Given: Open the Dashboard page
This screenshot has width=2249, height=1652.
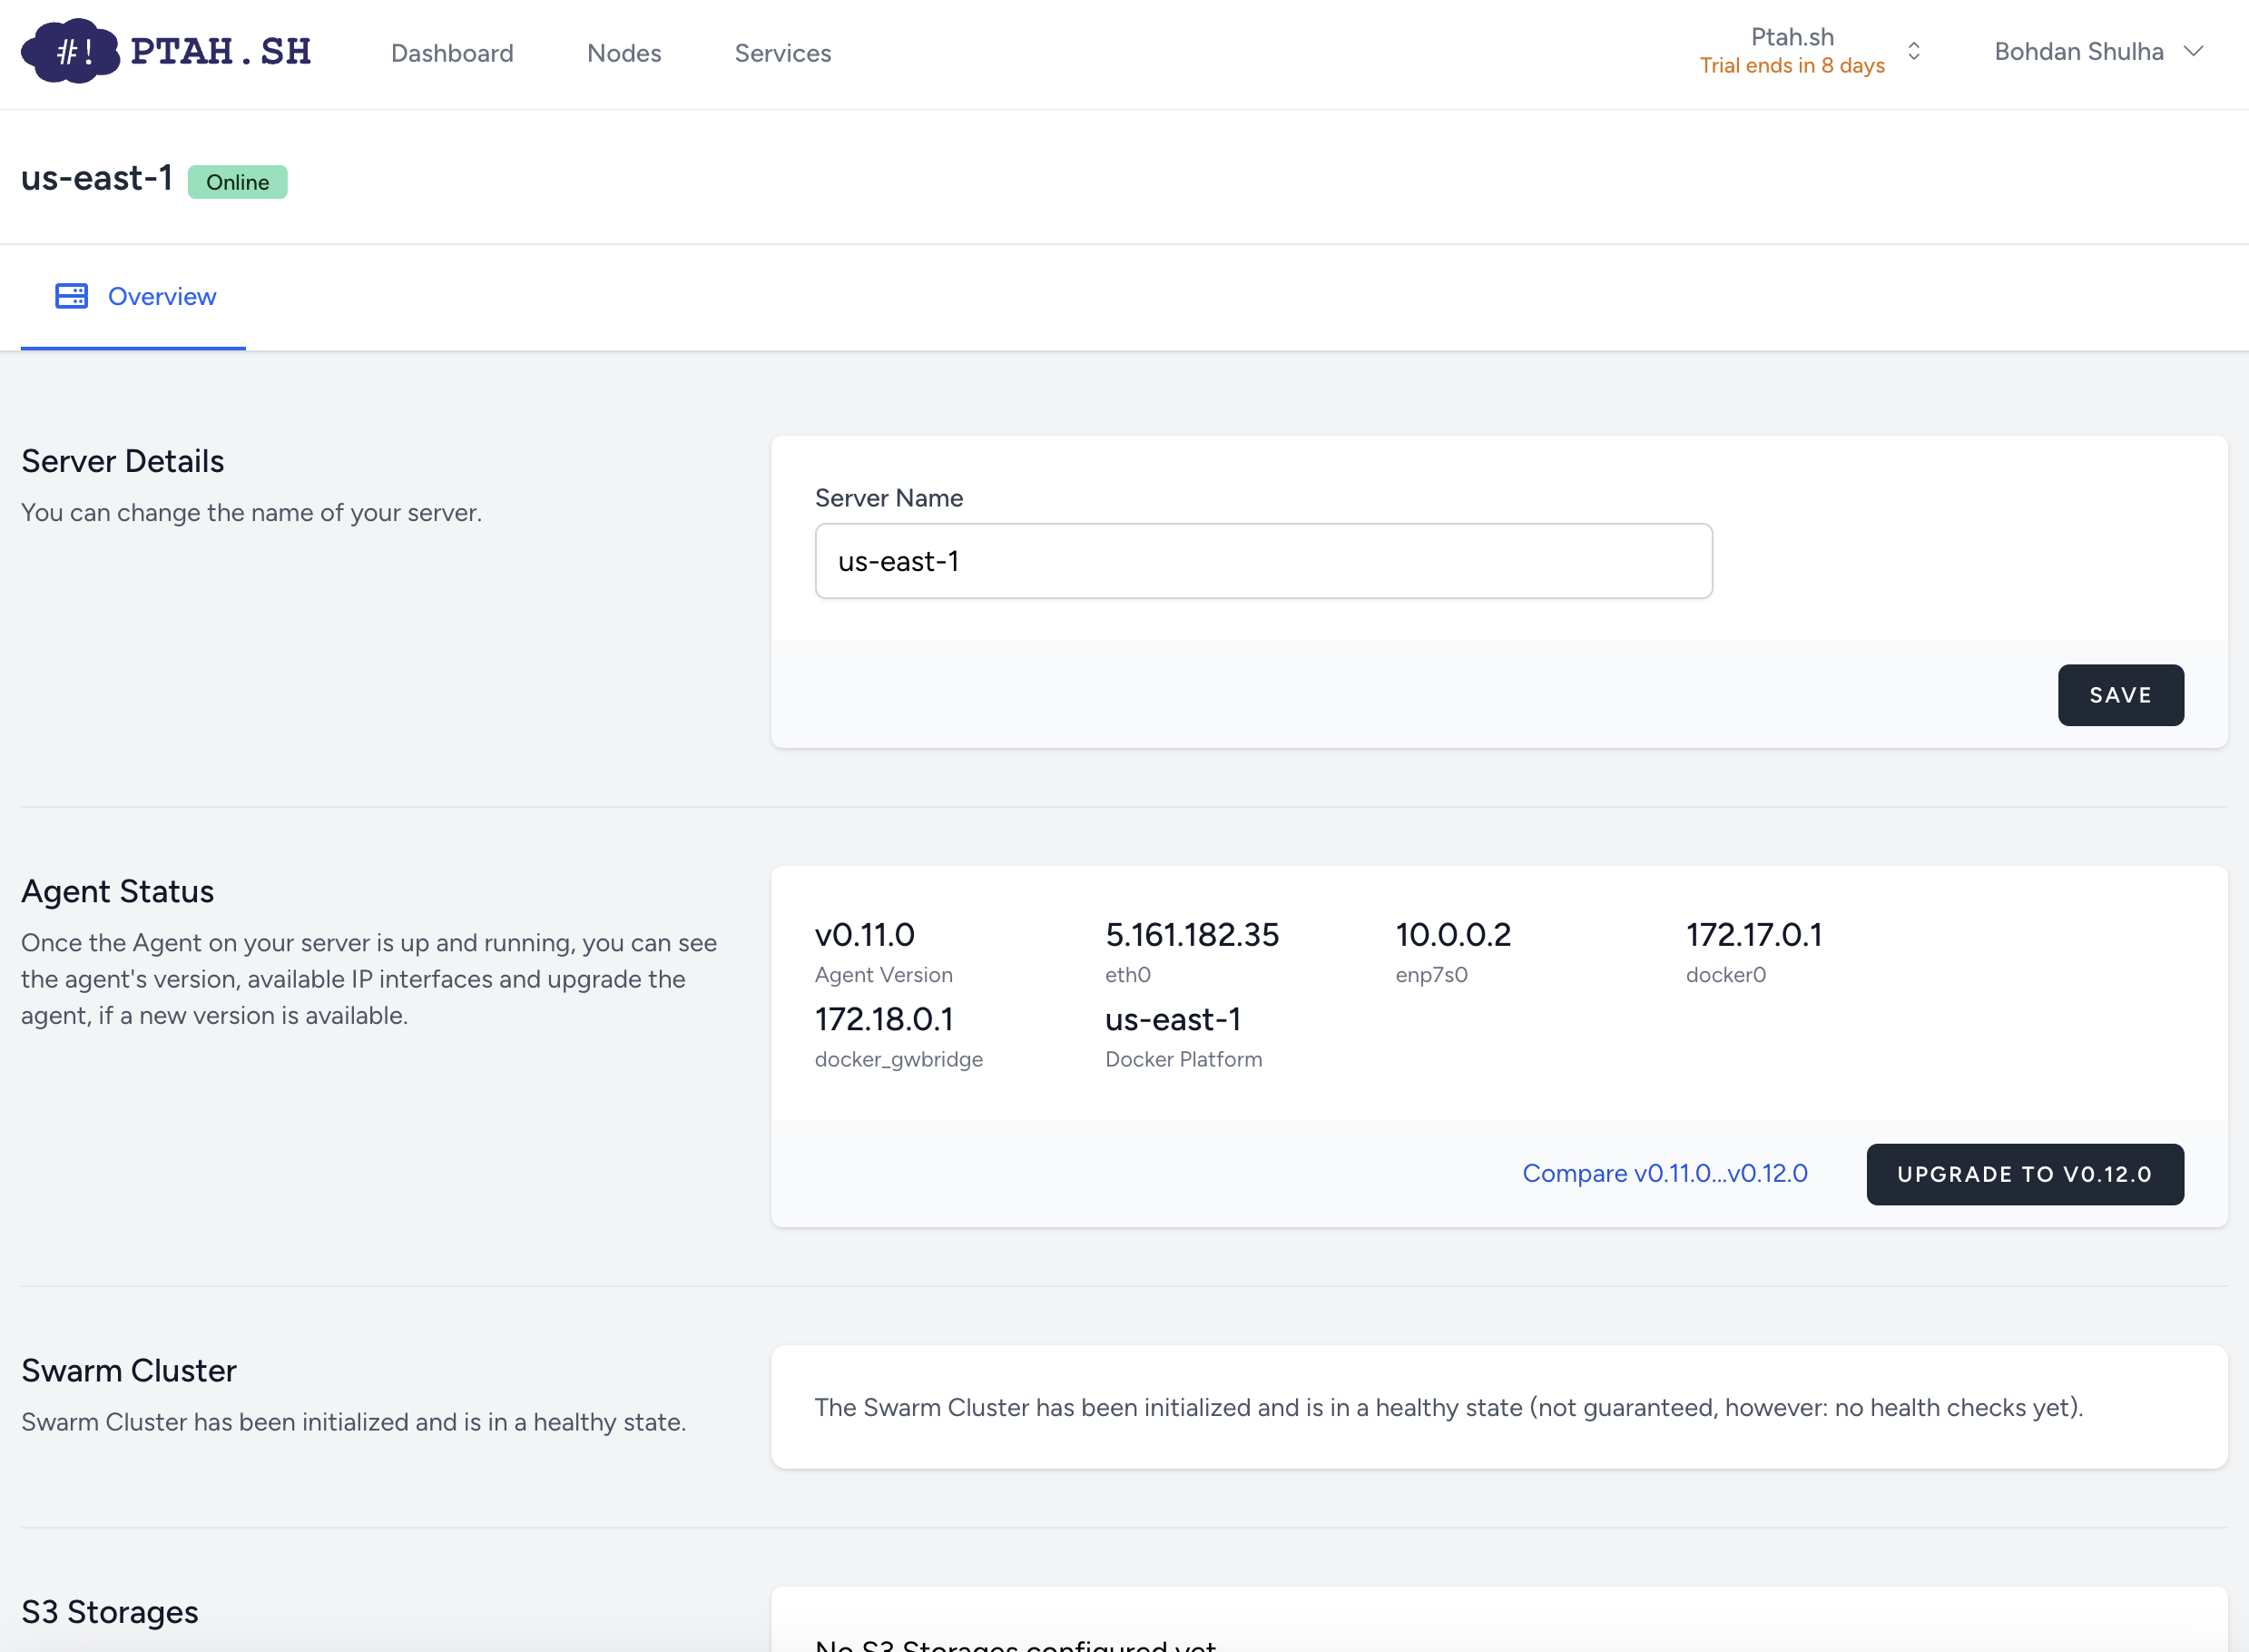Looking at the screenshot, I should click(452, 53).
